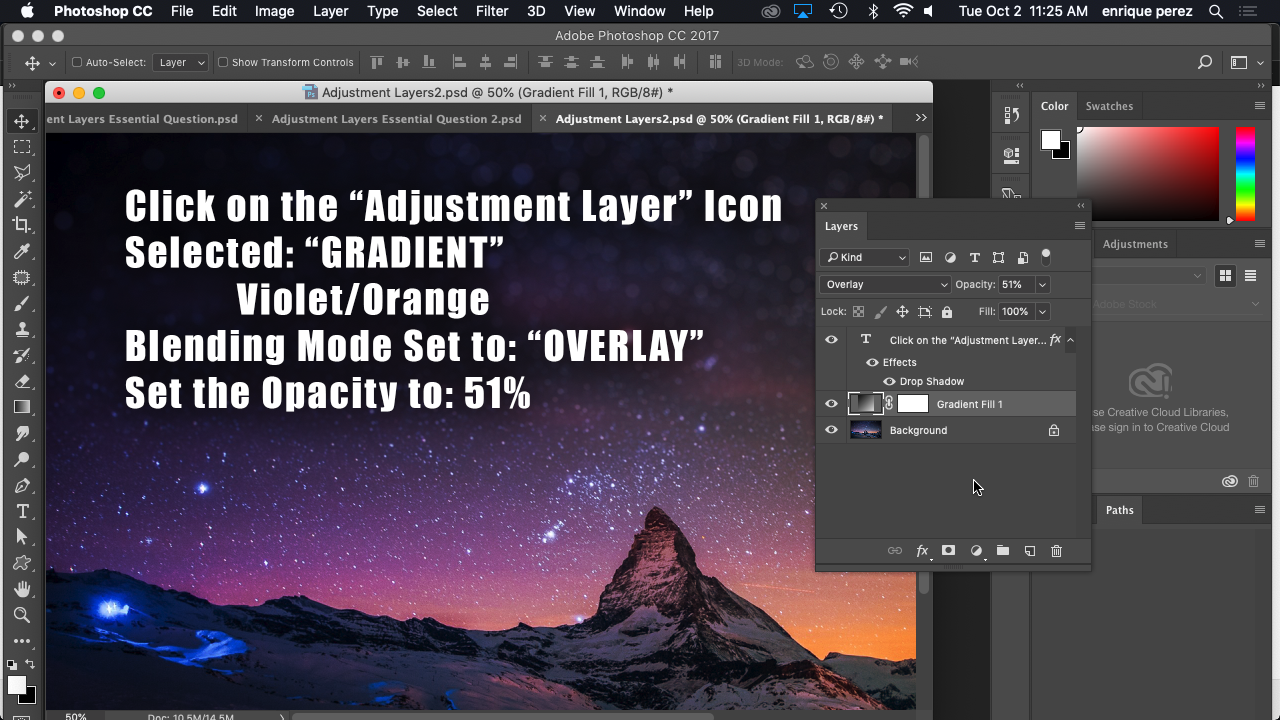Filter layers by shape layers icon

pyautogui.click(x=998, y=257)
